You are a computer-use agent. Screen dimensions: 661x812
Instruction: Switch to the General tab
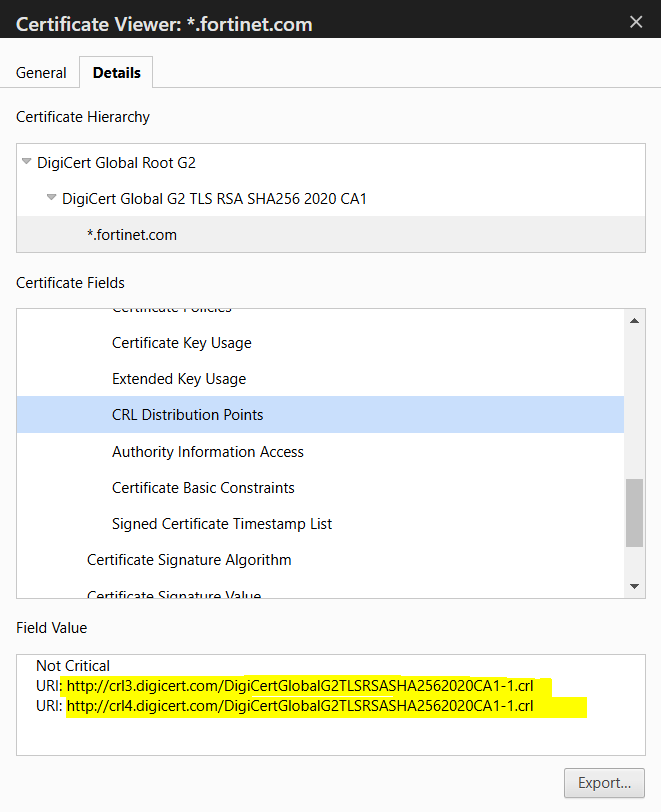click(41, 73)
